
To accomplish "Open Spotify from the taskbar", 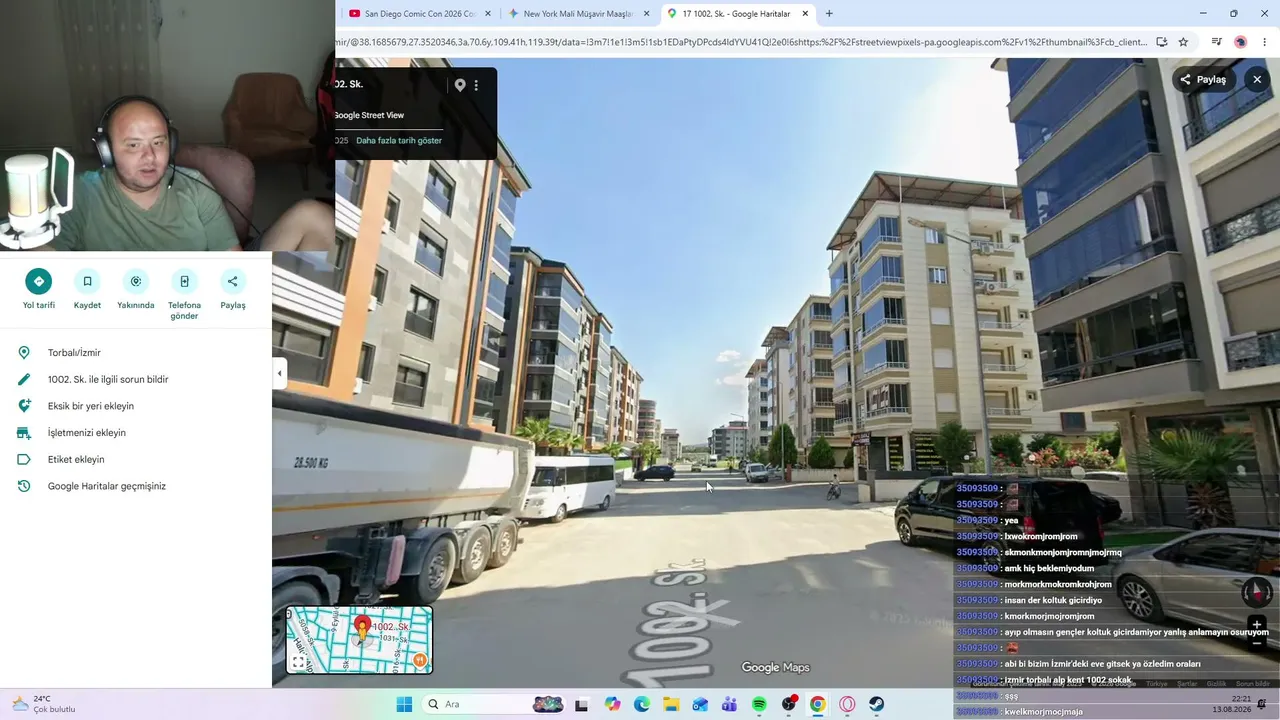I will pyautogui.click(x=759, y=704).
